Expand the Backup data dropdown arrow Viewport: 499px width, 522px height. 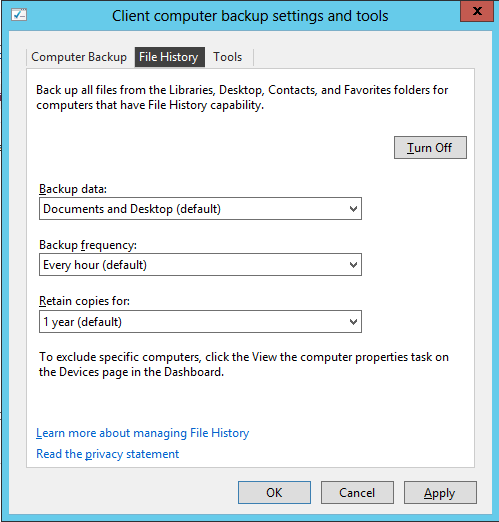pyautogui.click(x=353, y=209)
